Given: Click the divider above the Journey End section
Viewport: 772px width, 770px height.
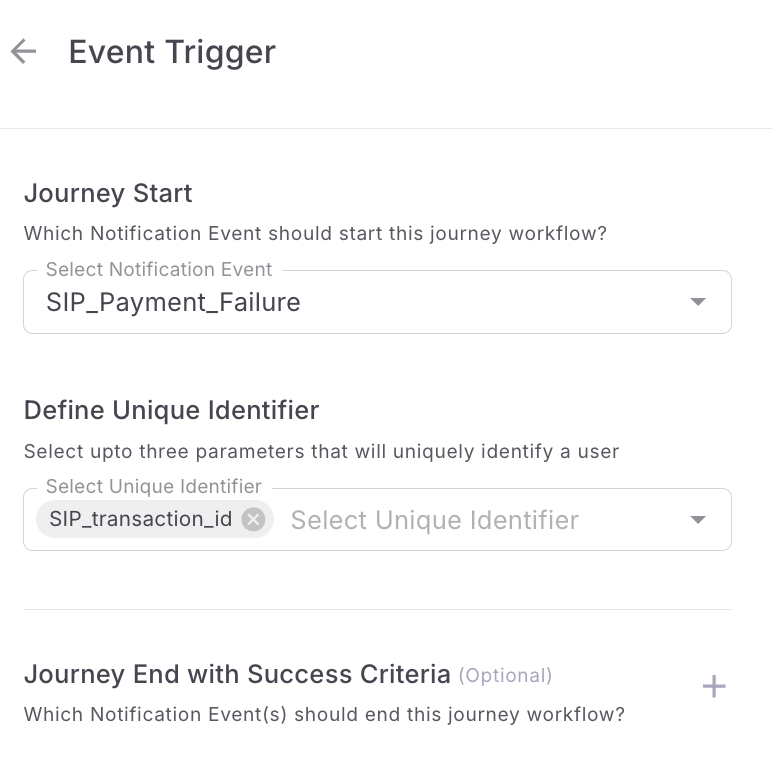Looking at the screenshot, I should point(377,610).
